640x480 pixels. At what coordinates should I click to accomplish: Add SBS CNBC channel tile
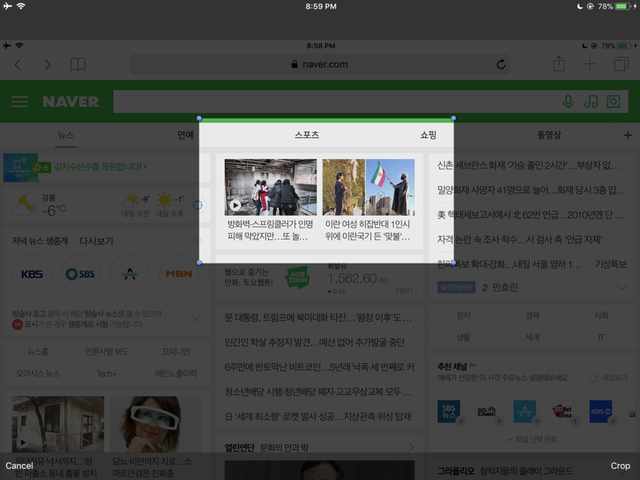click(487, 411)
